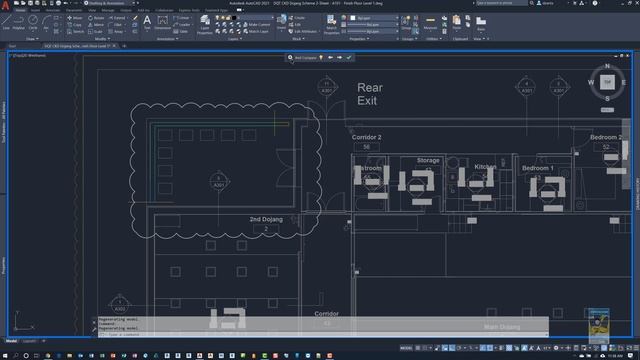640x360 pixels.
Task: Switch to the Annotate ribbon tab
Action: coord(53,10)
